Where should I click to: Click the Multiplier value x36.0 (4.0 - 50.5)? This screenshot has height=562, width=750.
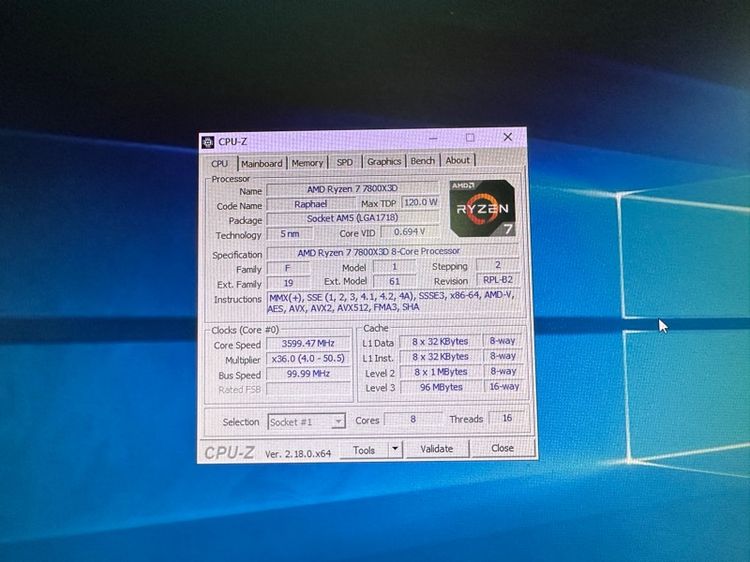[308, 358]
